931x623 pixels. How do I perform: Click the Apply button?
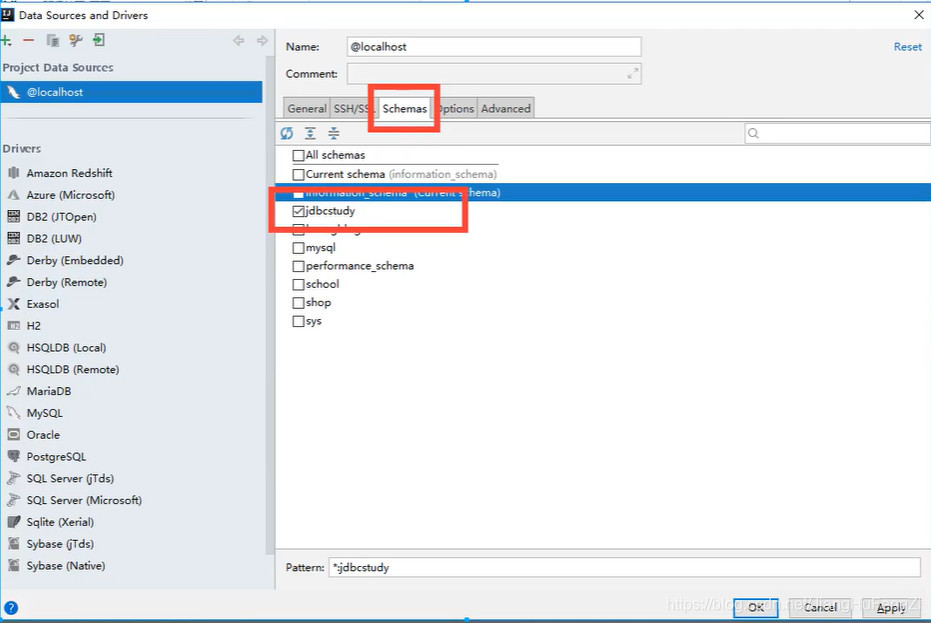coord(891,608)
